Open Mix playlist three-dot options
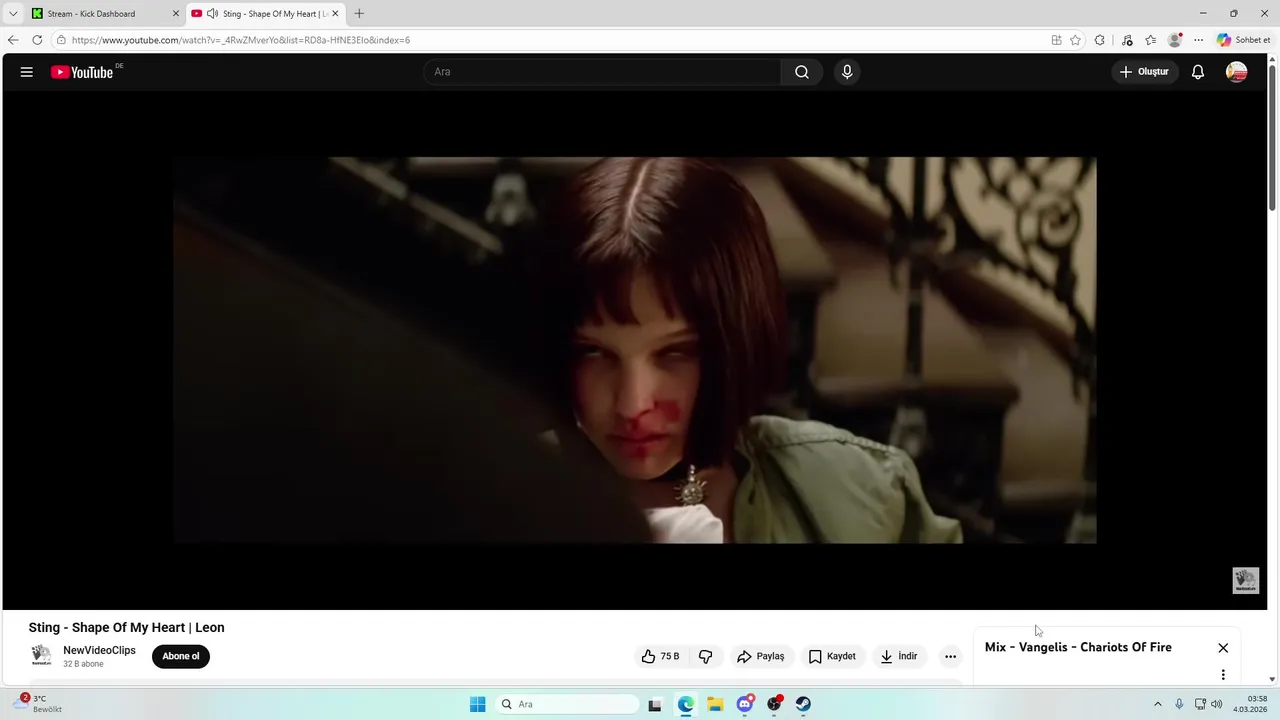This screenshot has height=720, width=1280. coord(1223,675)
